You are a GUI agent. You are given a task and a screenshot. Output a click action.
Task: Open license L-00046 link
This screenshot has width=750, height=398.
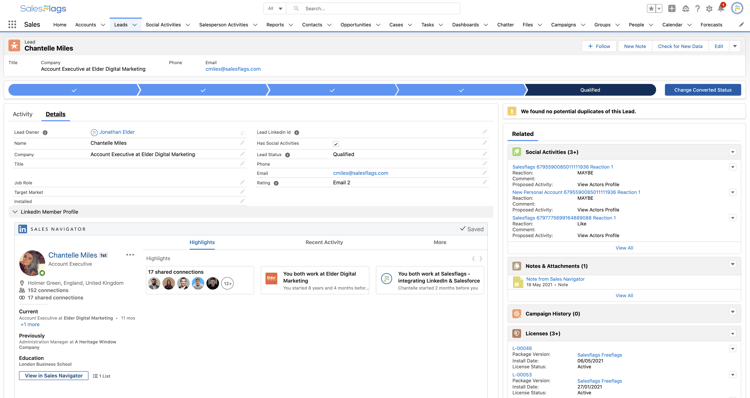click(x=522, y=348)
